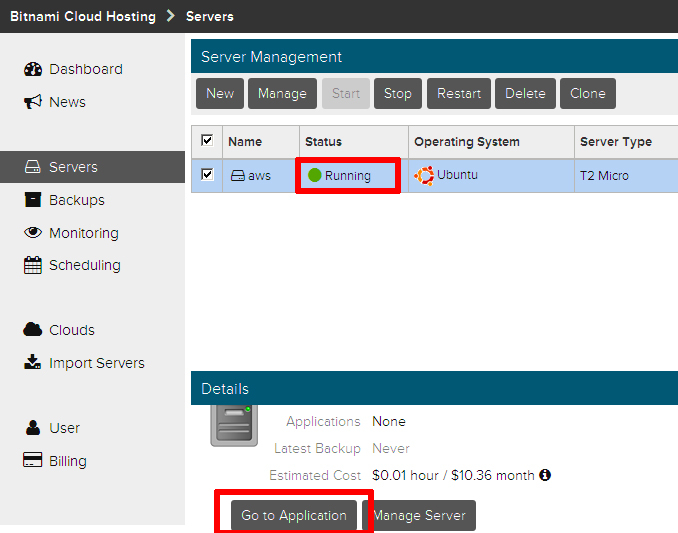Click the server tower image in Details

(x=234, y=426)
